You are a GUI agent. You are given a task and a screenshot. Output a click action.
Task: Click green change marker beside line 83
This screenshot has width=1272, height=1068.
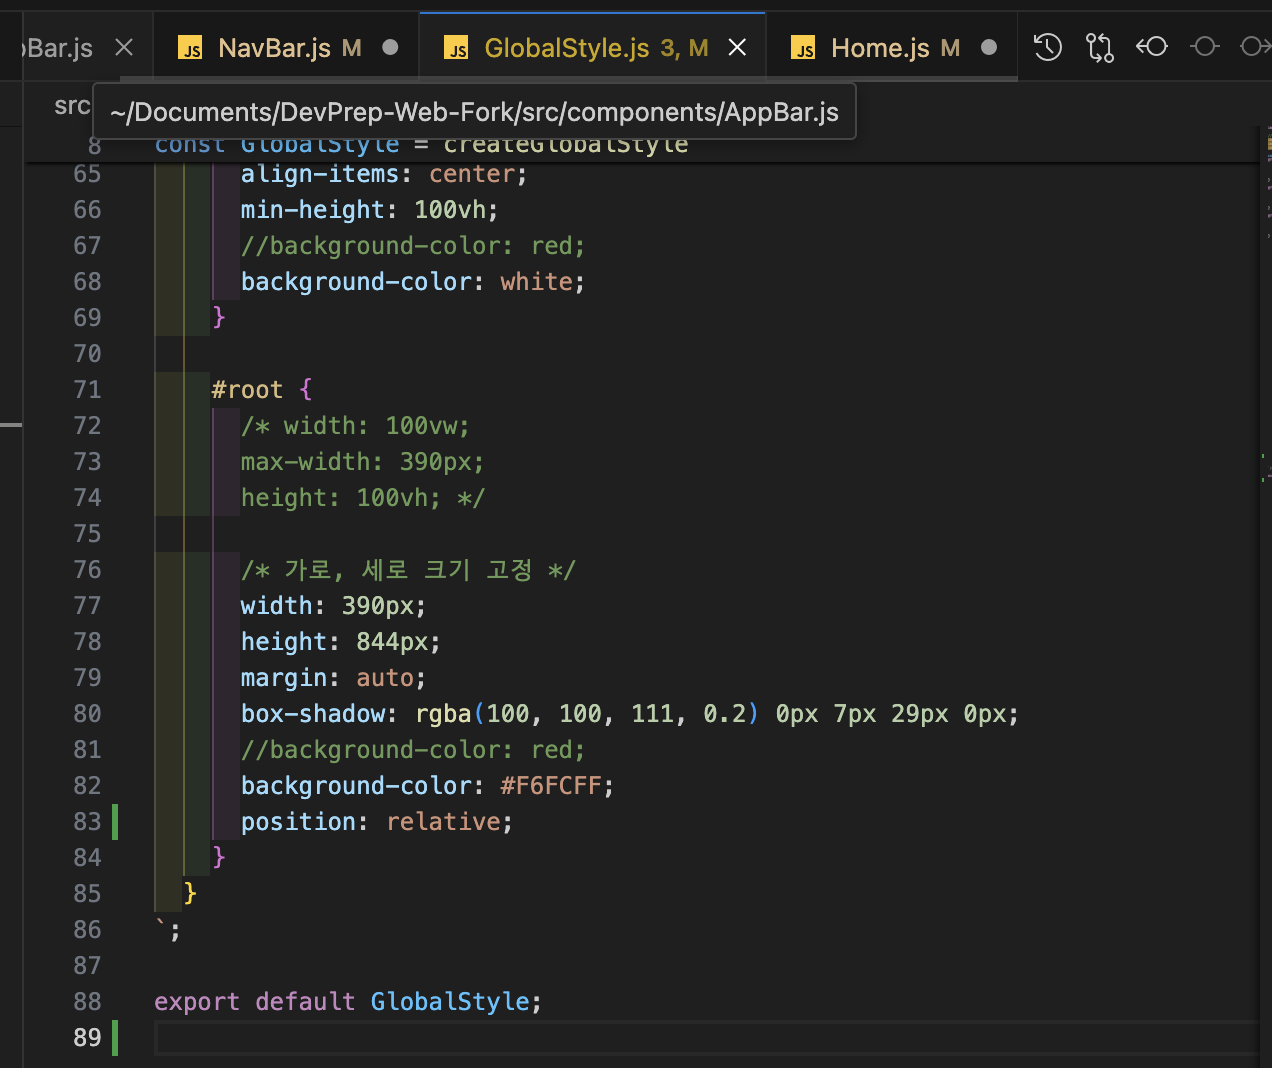[115, 821]
